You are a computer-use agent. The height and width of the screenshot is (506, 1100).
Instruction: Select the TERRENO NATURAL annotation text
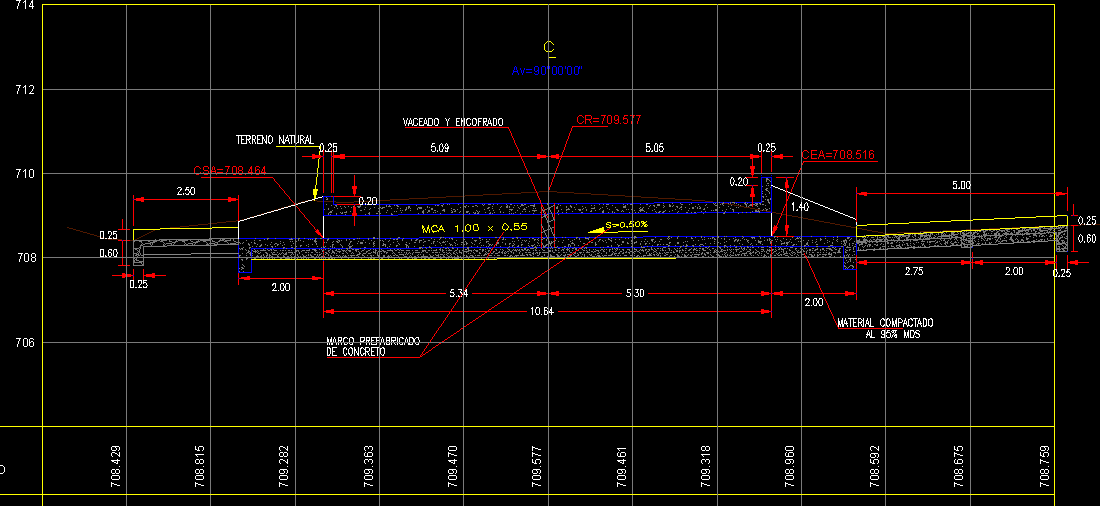[274, 140]
